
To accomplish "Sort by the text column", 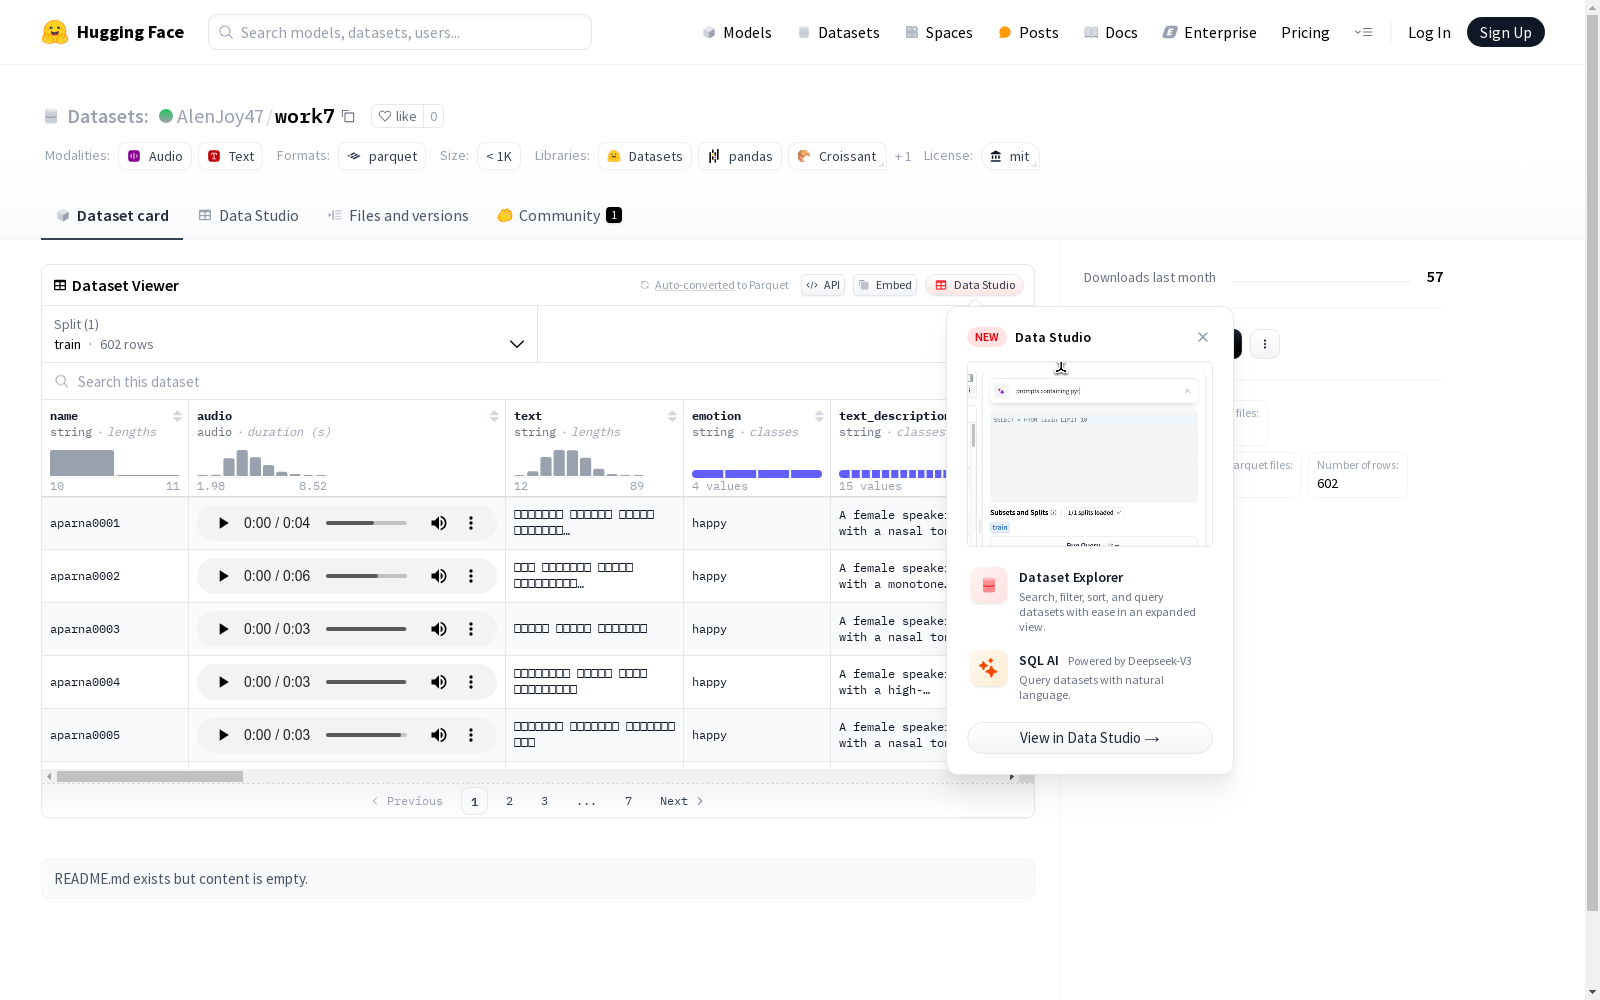I will click(x=672, y=416).
